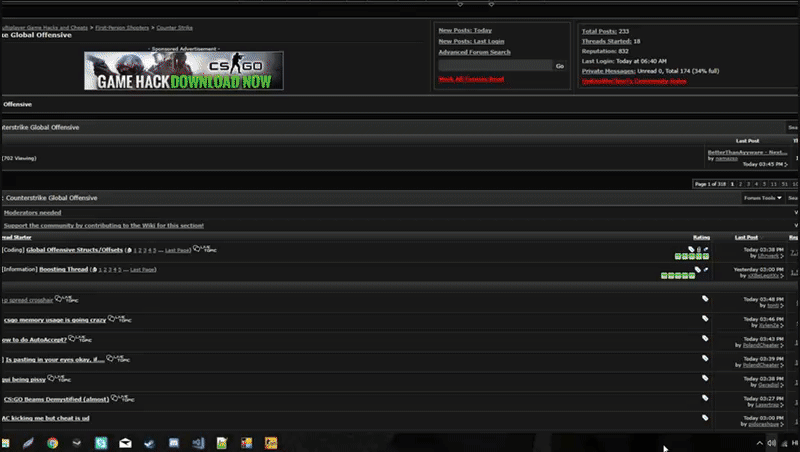The width and height of the screenshot is (800, 452).
Task: Open Counter Strike breadcrumb link
Action: (174, 28)
